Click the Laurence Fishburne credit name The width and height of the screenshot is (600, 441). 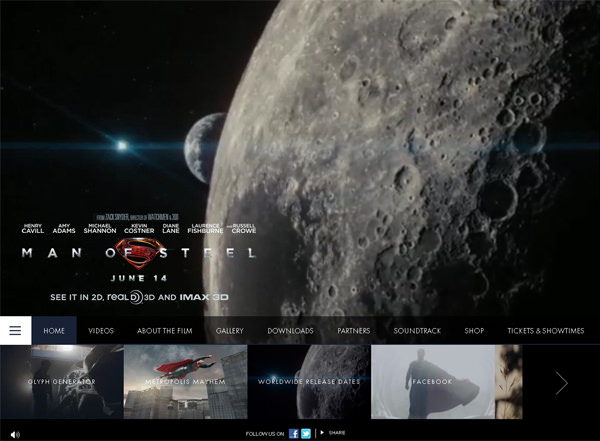pos(205,229)
